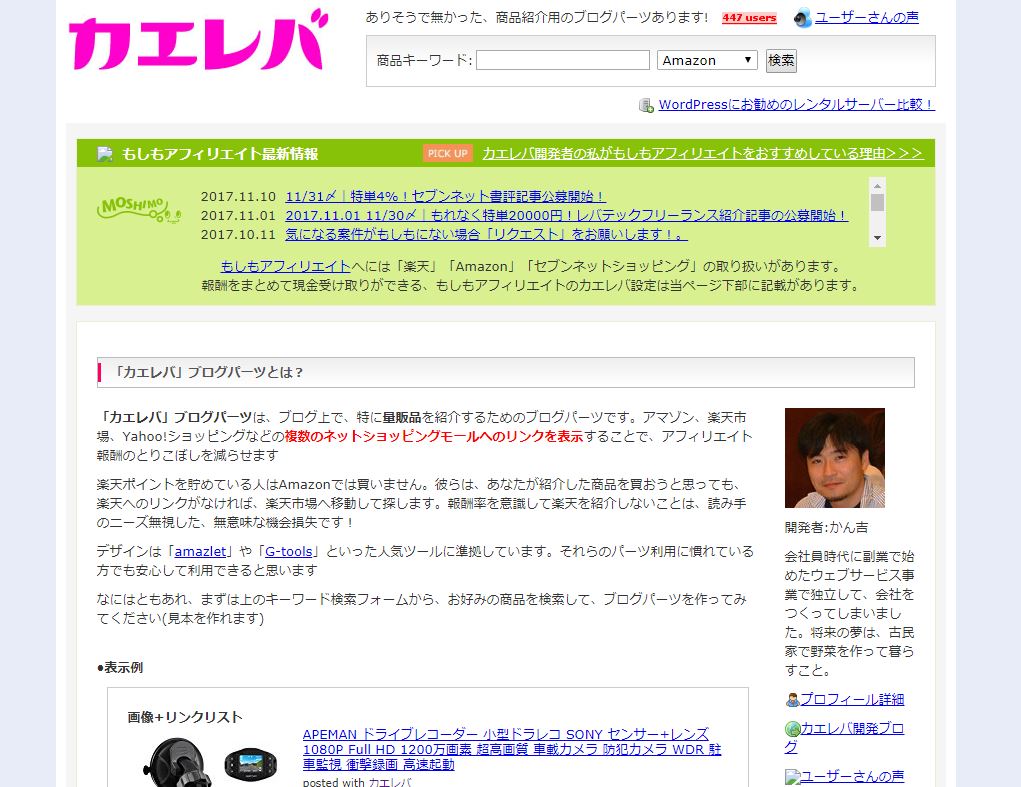Click the user voice webcam icon
1021x787 pixels.
click(802, 18)
